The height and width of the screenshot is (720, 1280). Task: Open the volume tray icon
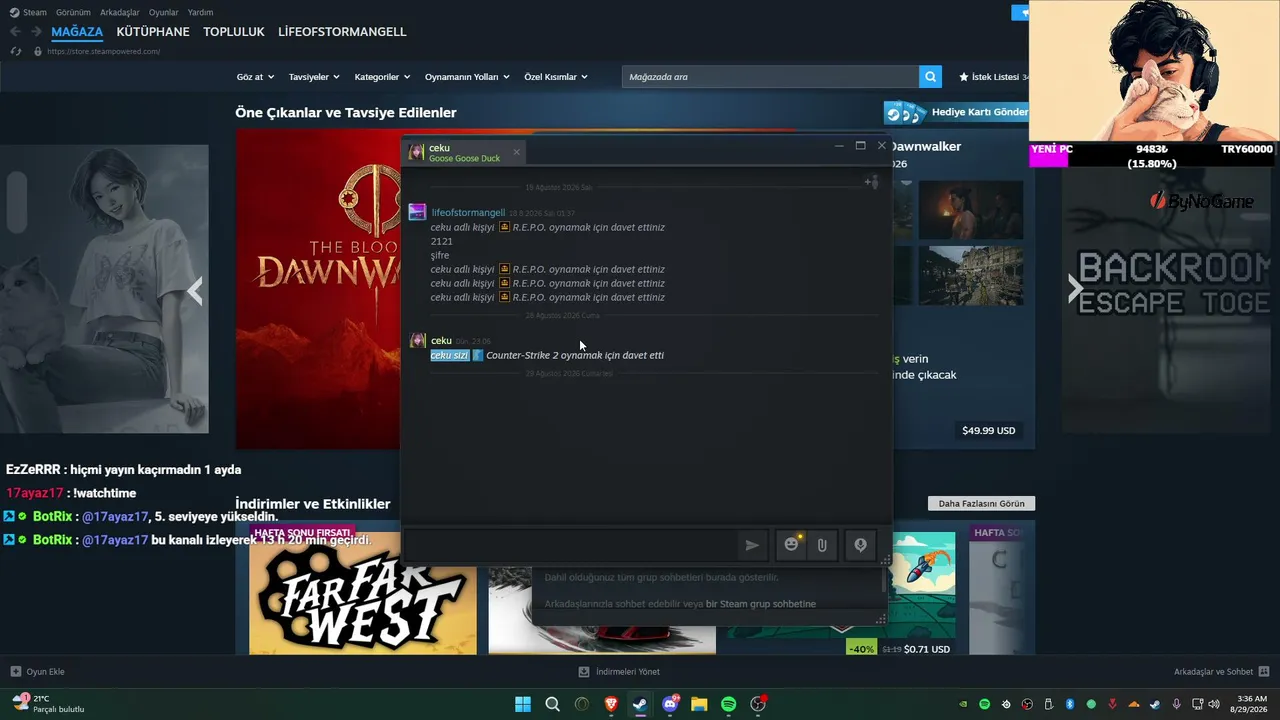pos(1213,704)
